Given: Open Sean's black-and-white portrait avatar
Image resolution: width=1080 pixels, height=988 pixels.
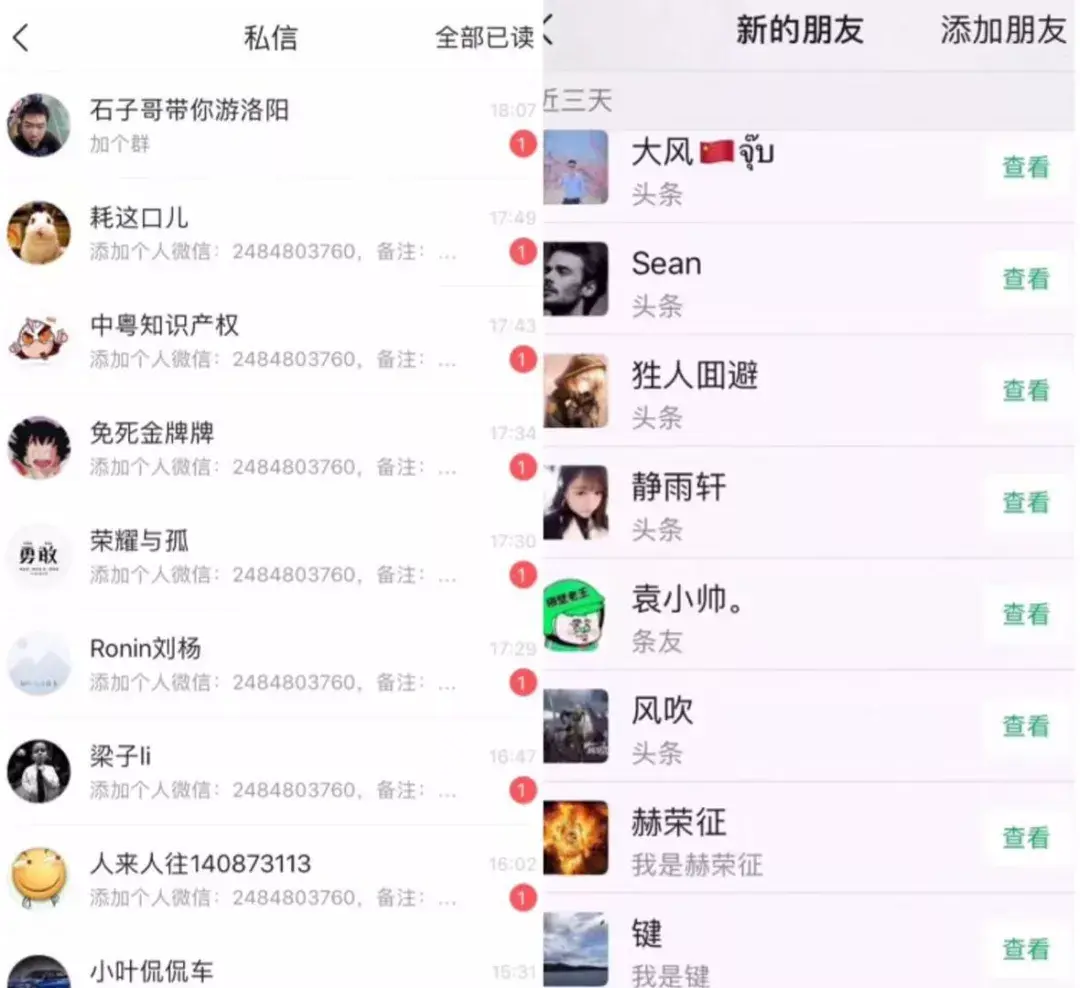Looking at the screenshot, I should (x=576, y=279).
